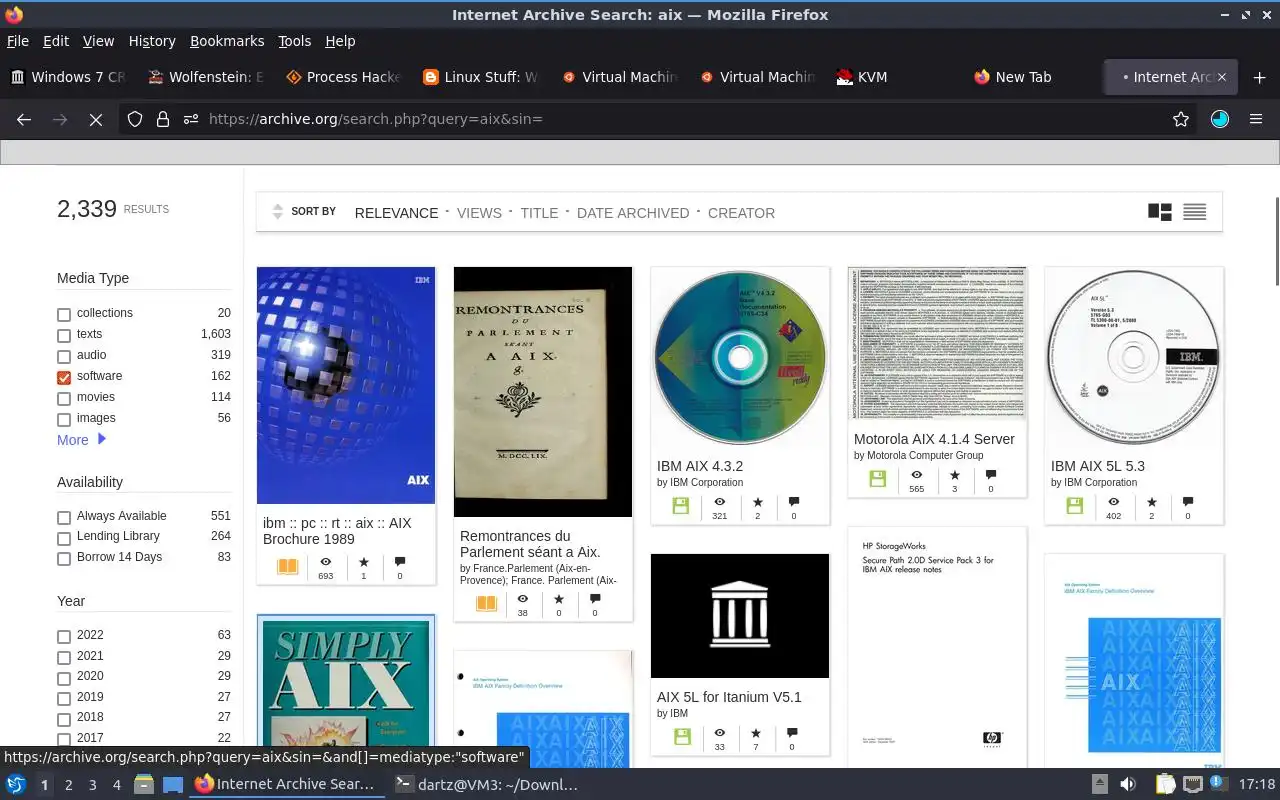Click the software floppy icon under IBM AIX 4.3.2
Viewport: 1280px width, 800px height.
point(681,506)
